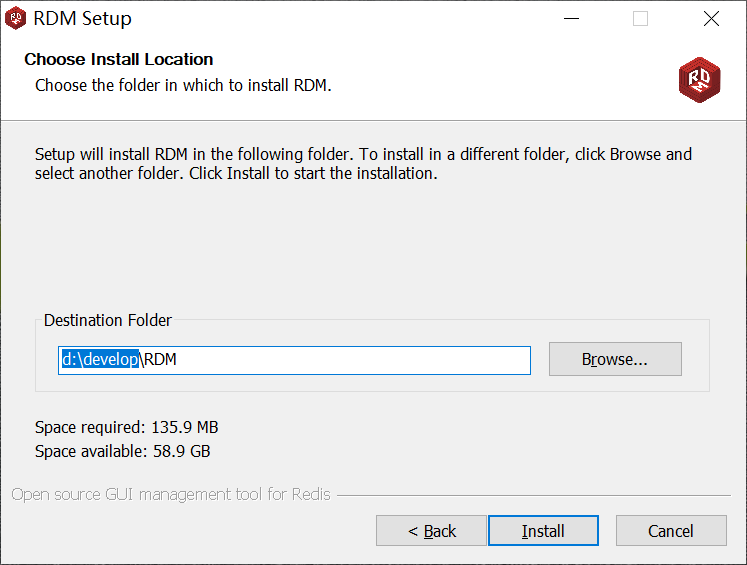Close the RDM Setup window

711,19
